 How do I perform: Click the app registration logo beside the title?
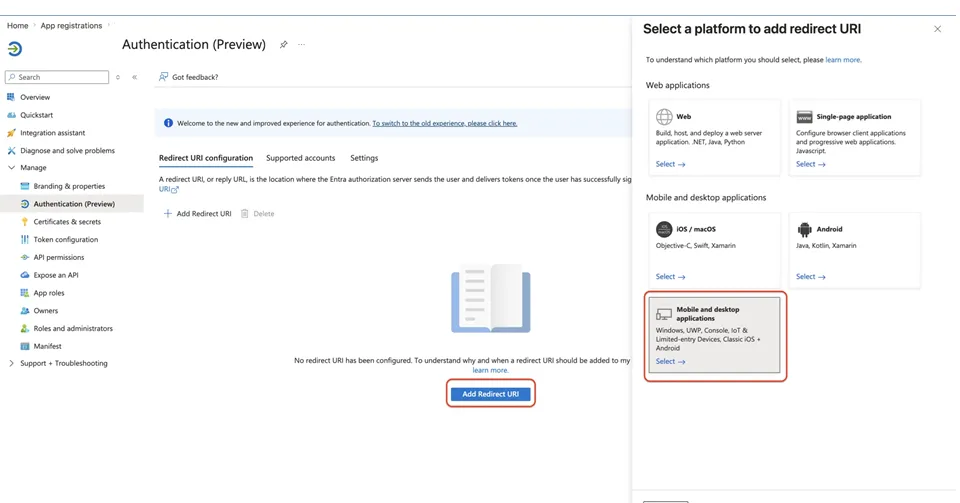[x=15, y=48]
